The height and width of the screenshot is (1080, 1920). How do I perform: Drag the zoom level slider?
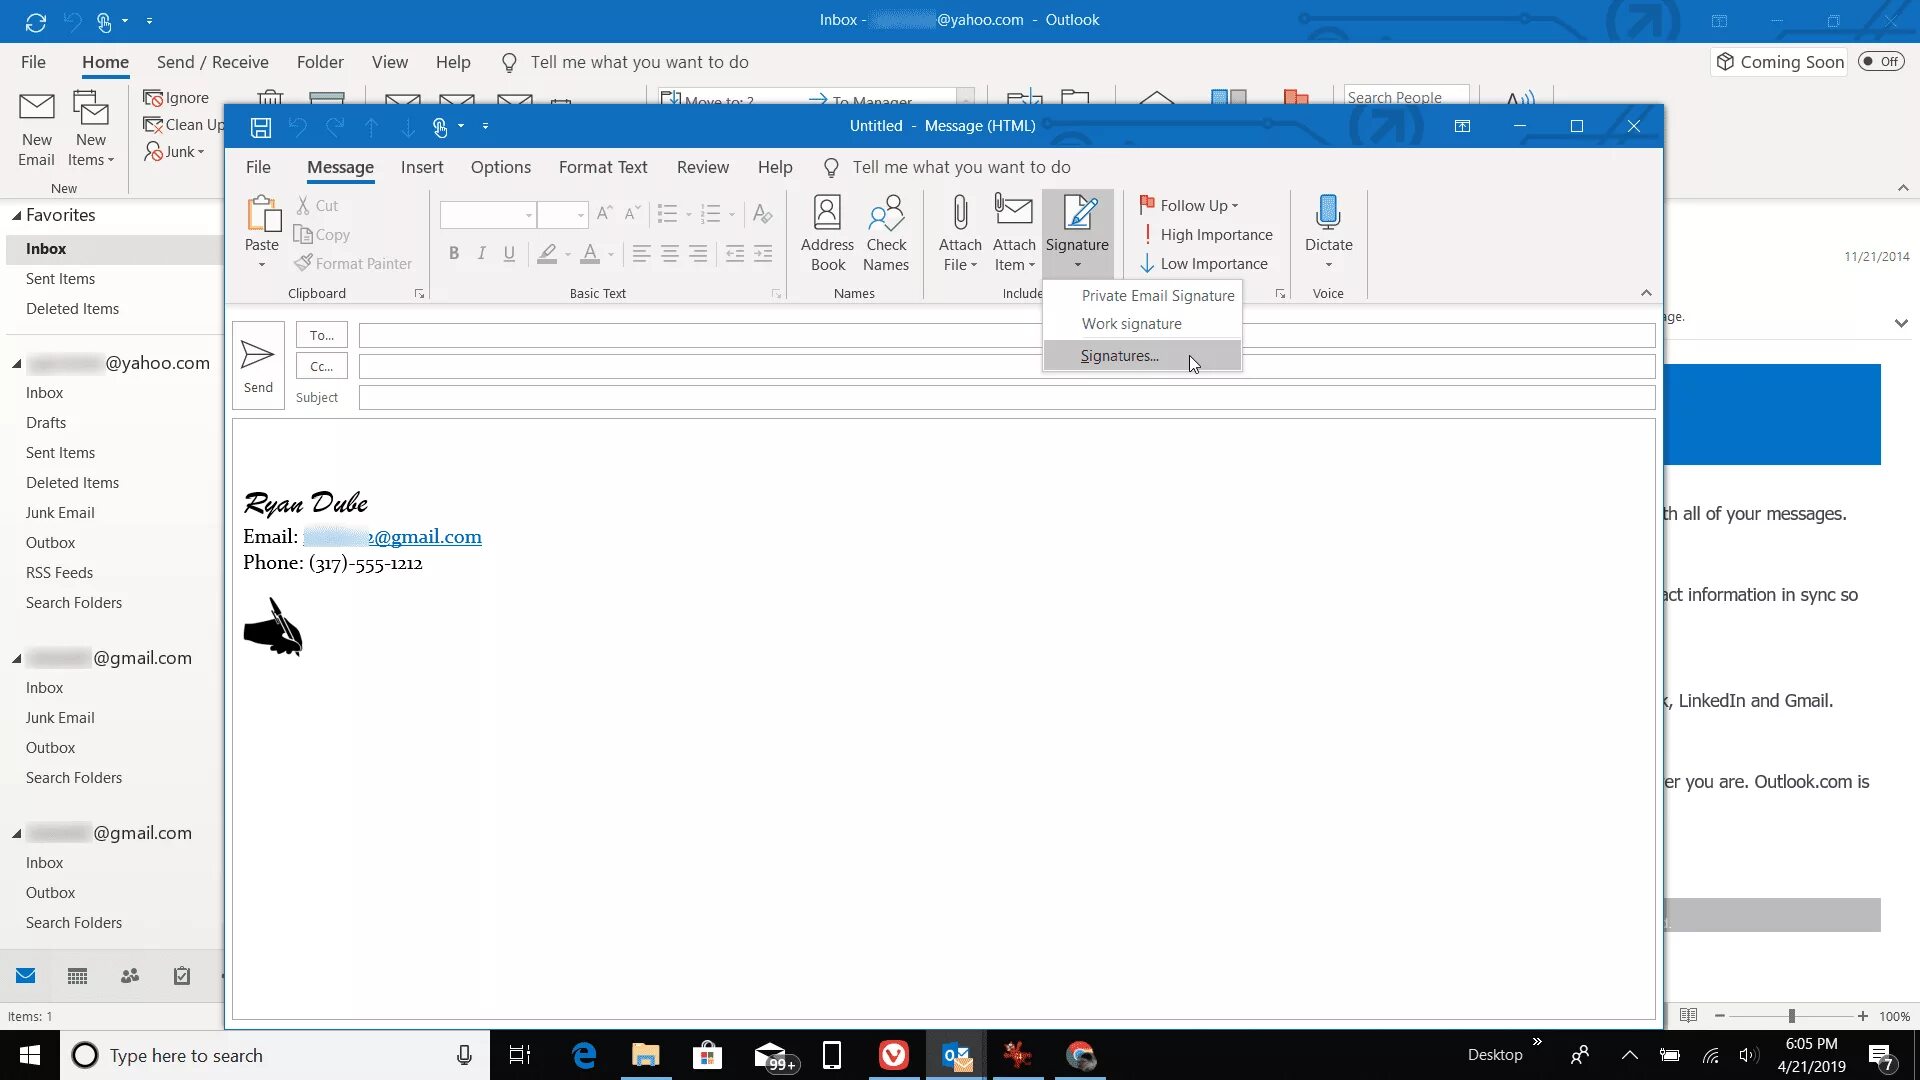1791,1015
